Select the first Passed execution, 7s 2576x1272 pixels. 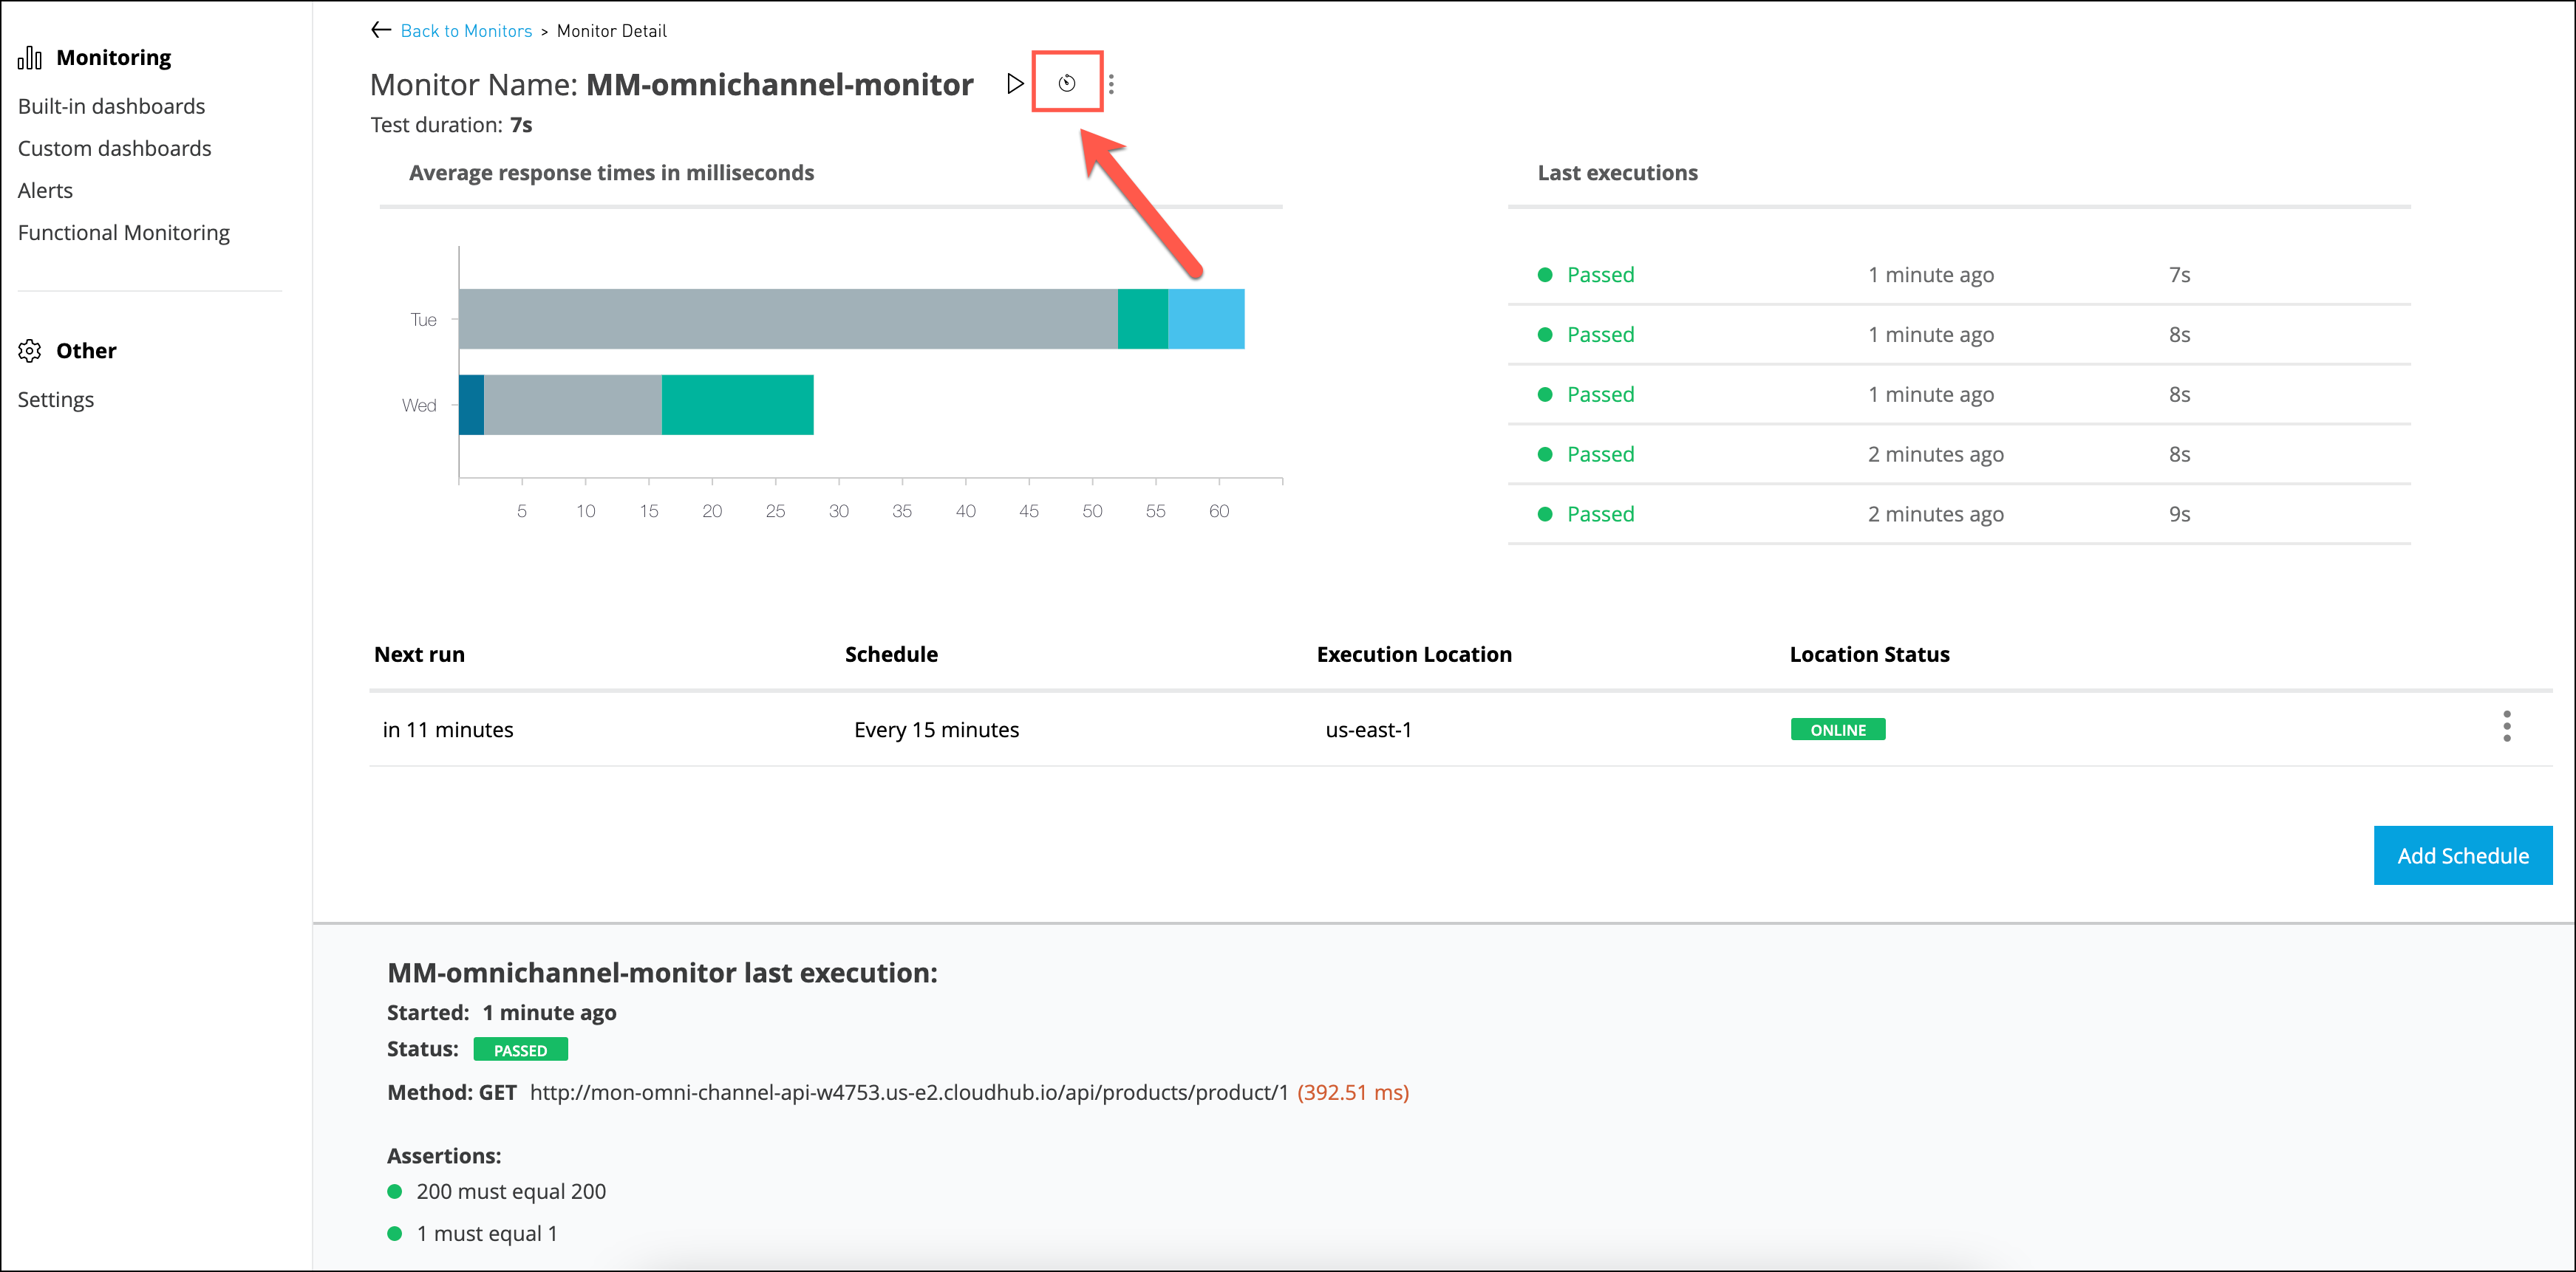(x=1599, y=275)
